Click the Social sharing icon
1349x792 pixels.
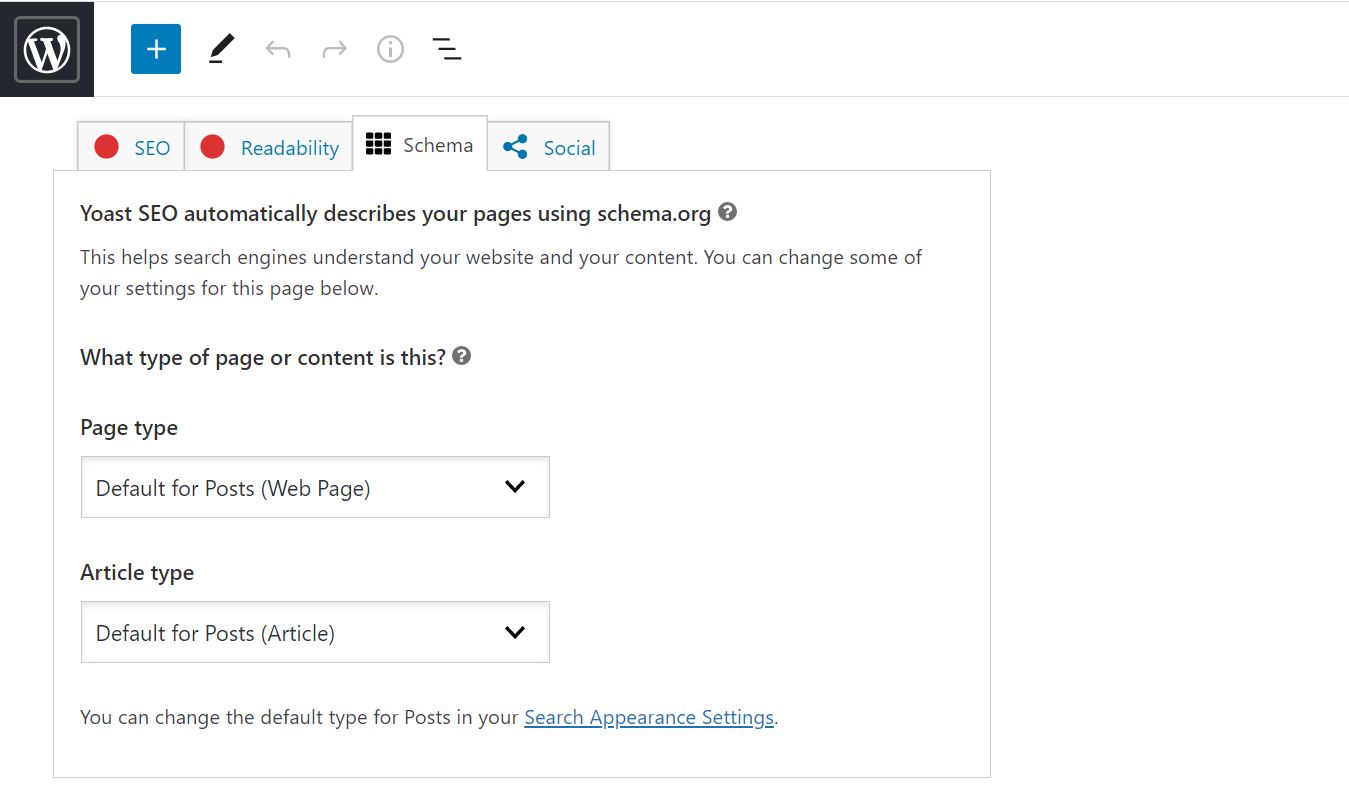515,146
